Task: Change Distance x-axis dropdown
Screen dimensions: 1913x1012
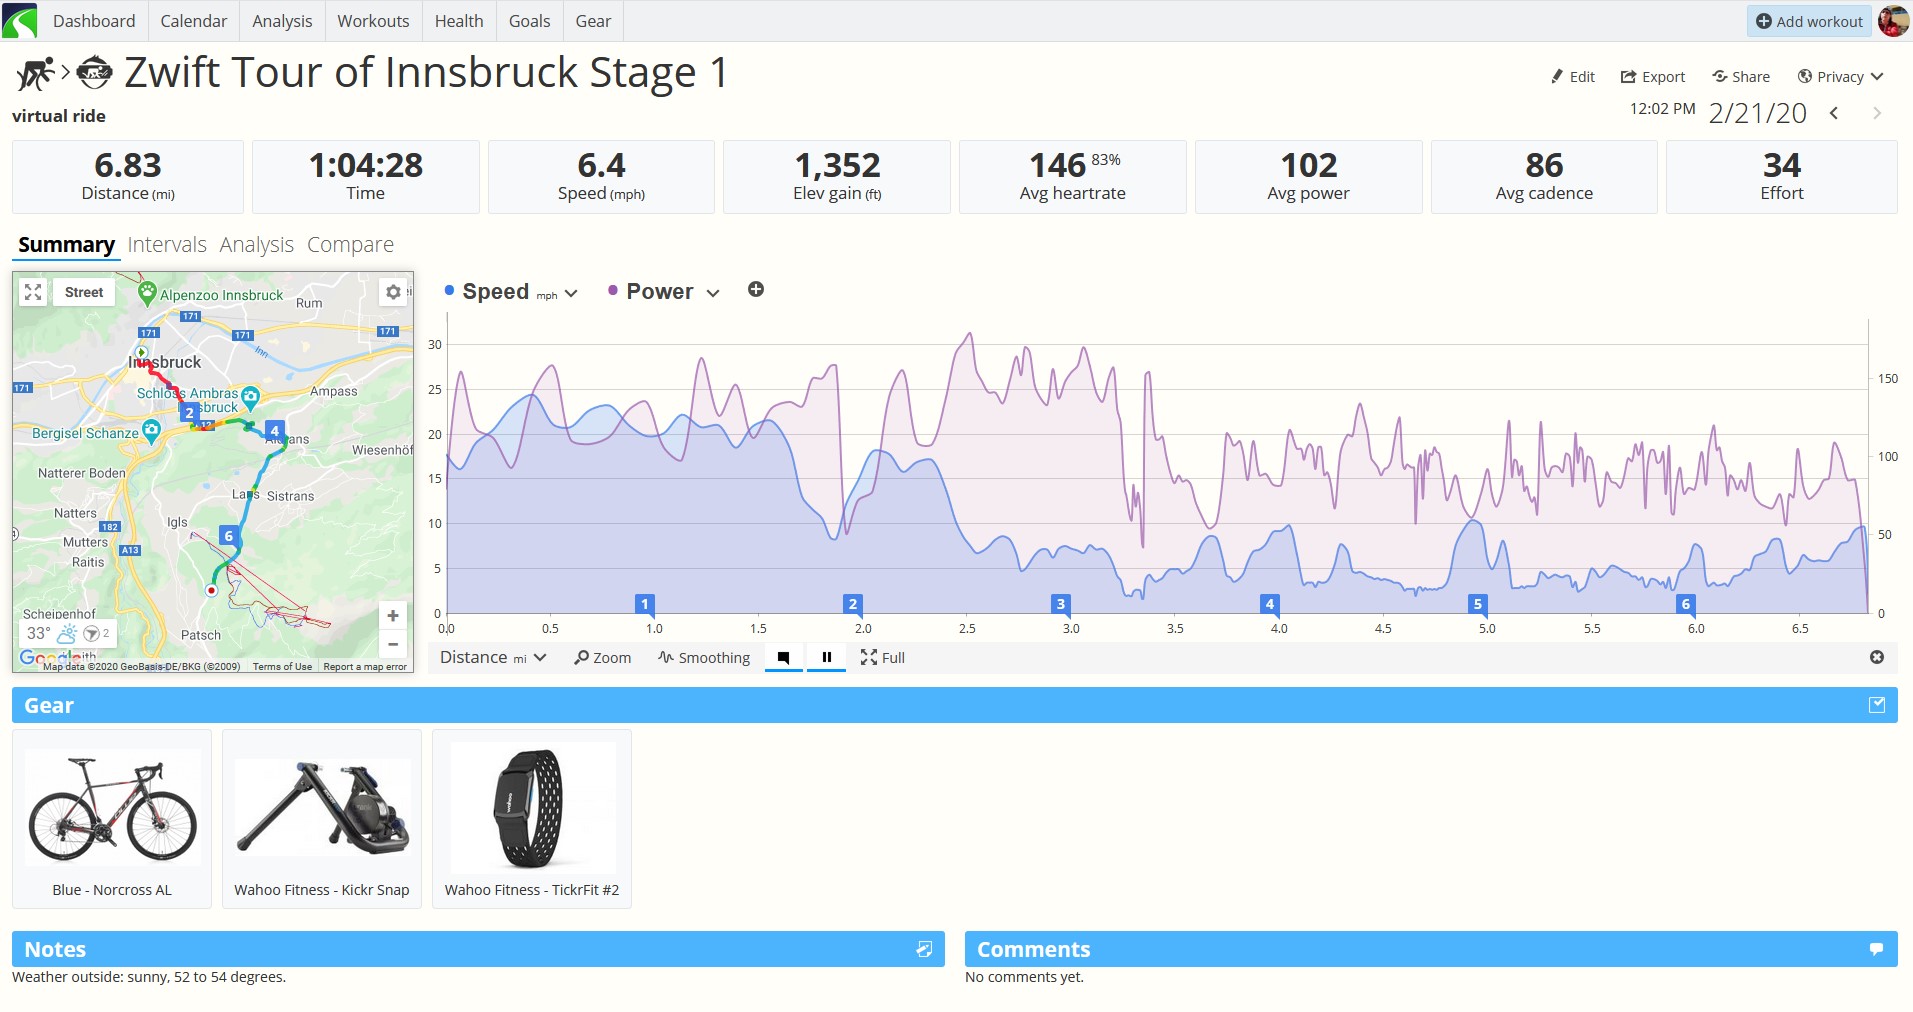Action: tap(493, 657)
